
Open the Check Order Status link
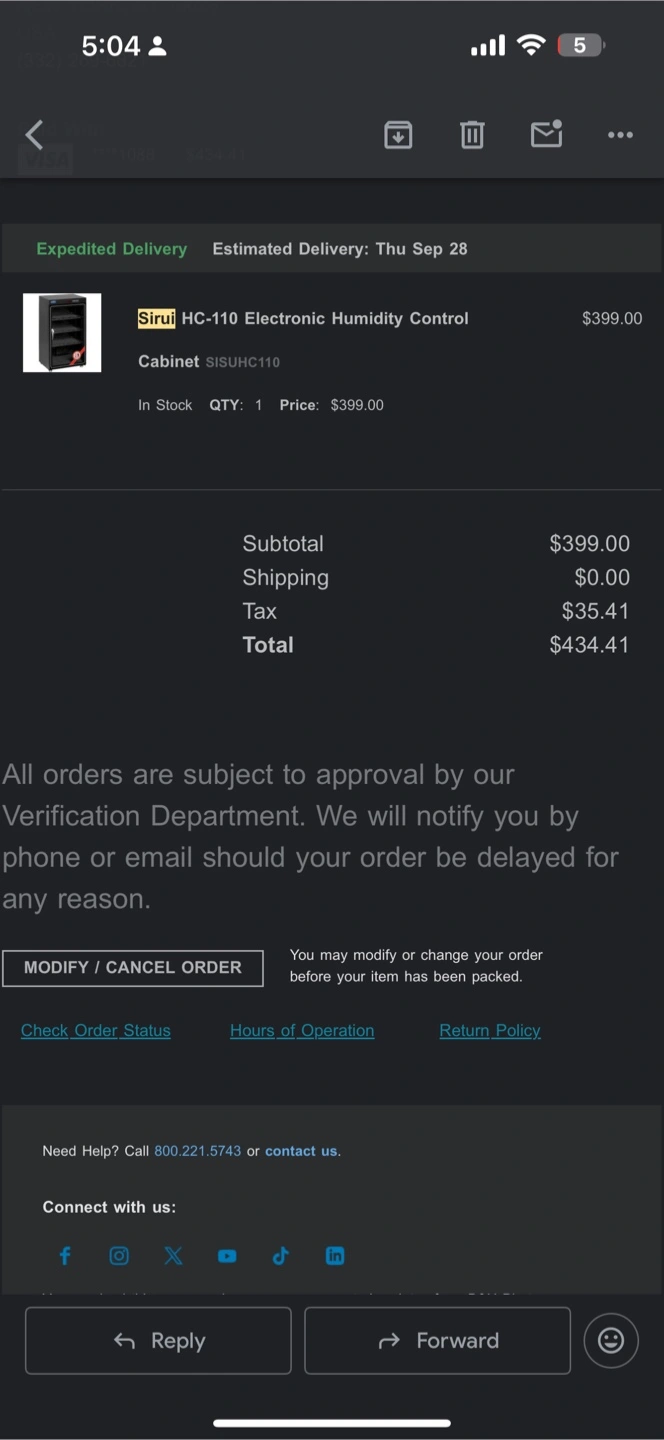96,1031
